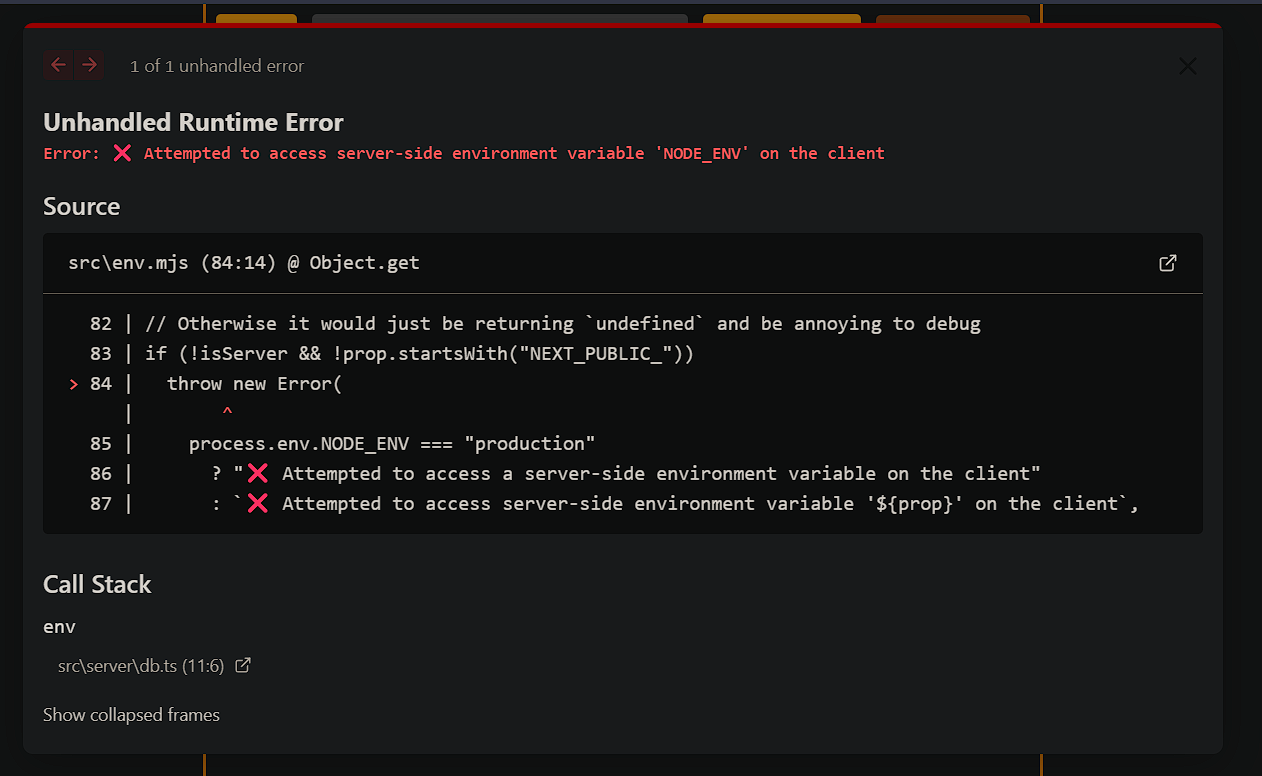The width and height of the screenshot is (1262, 776).
Task: Select the src\env.mjs source frame header
Action: click(x=243, y=262)
